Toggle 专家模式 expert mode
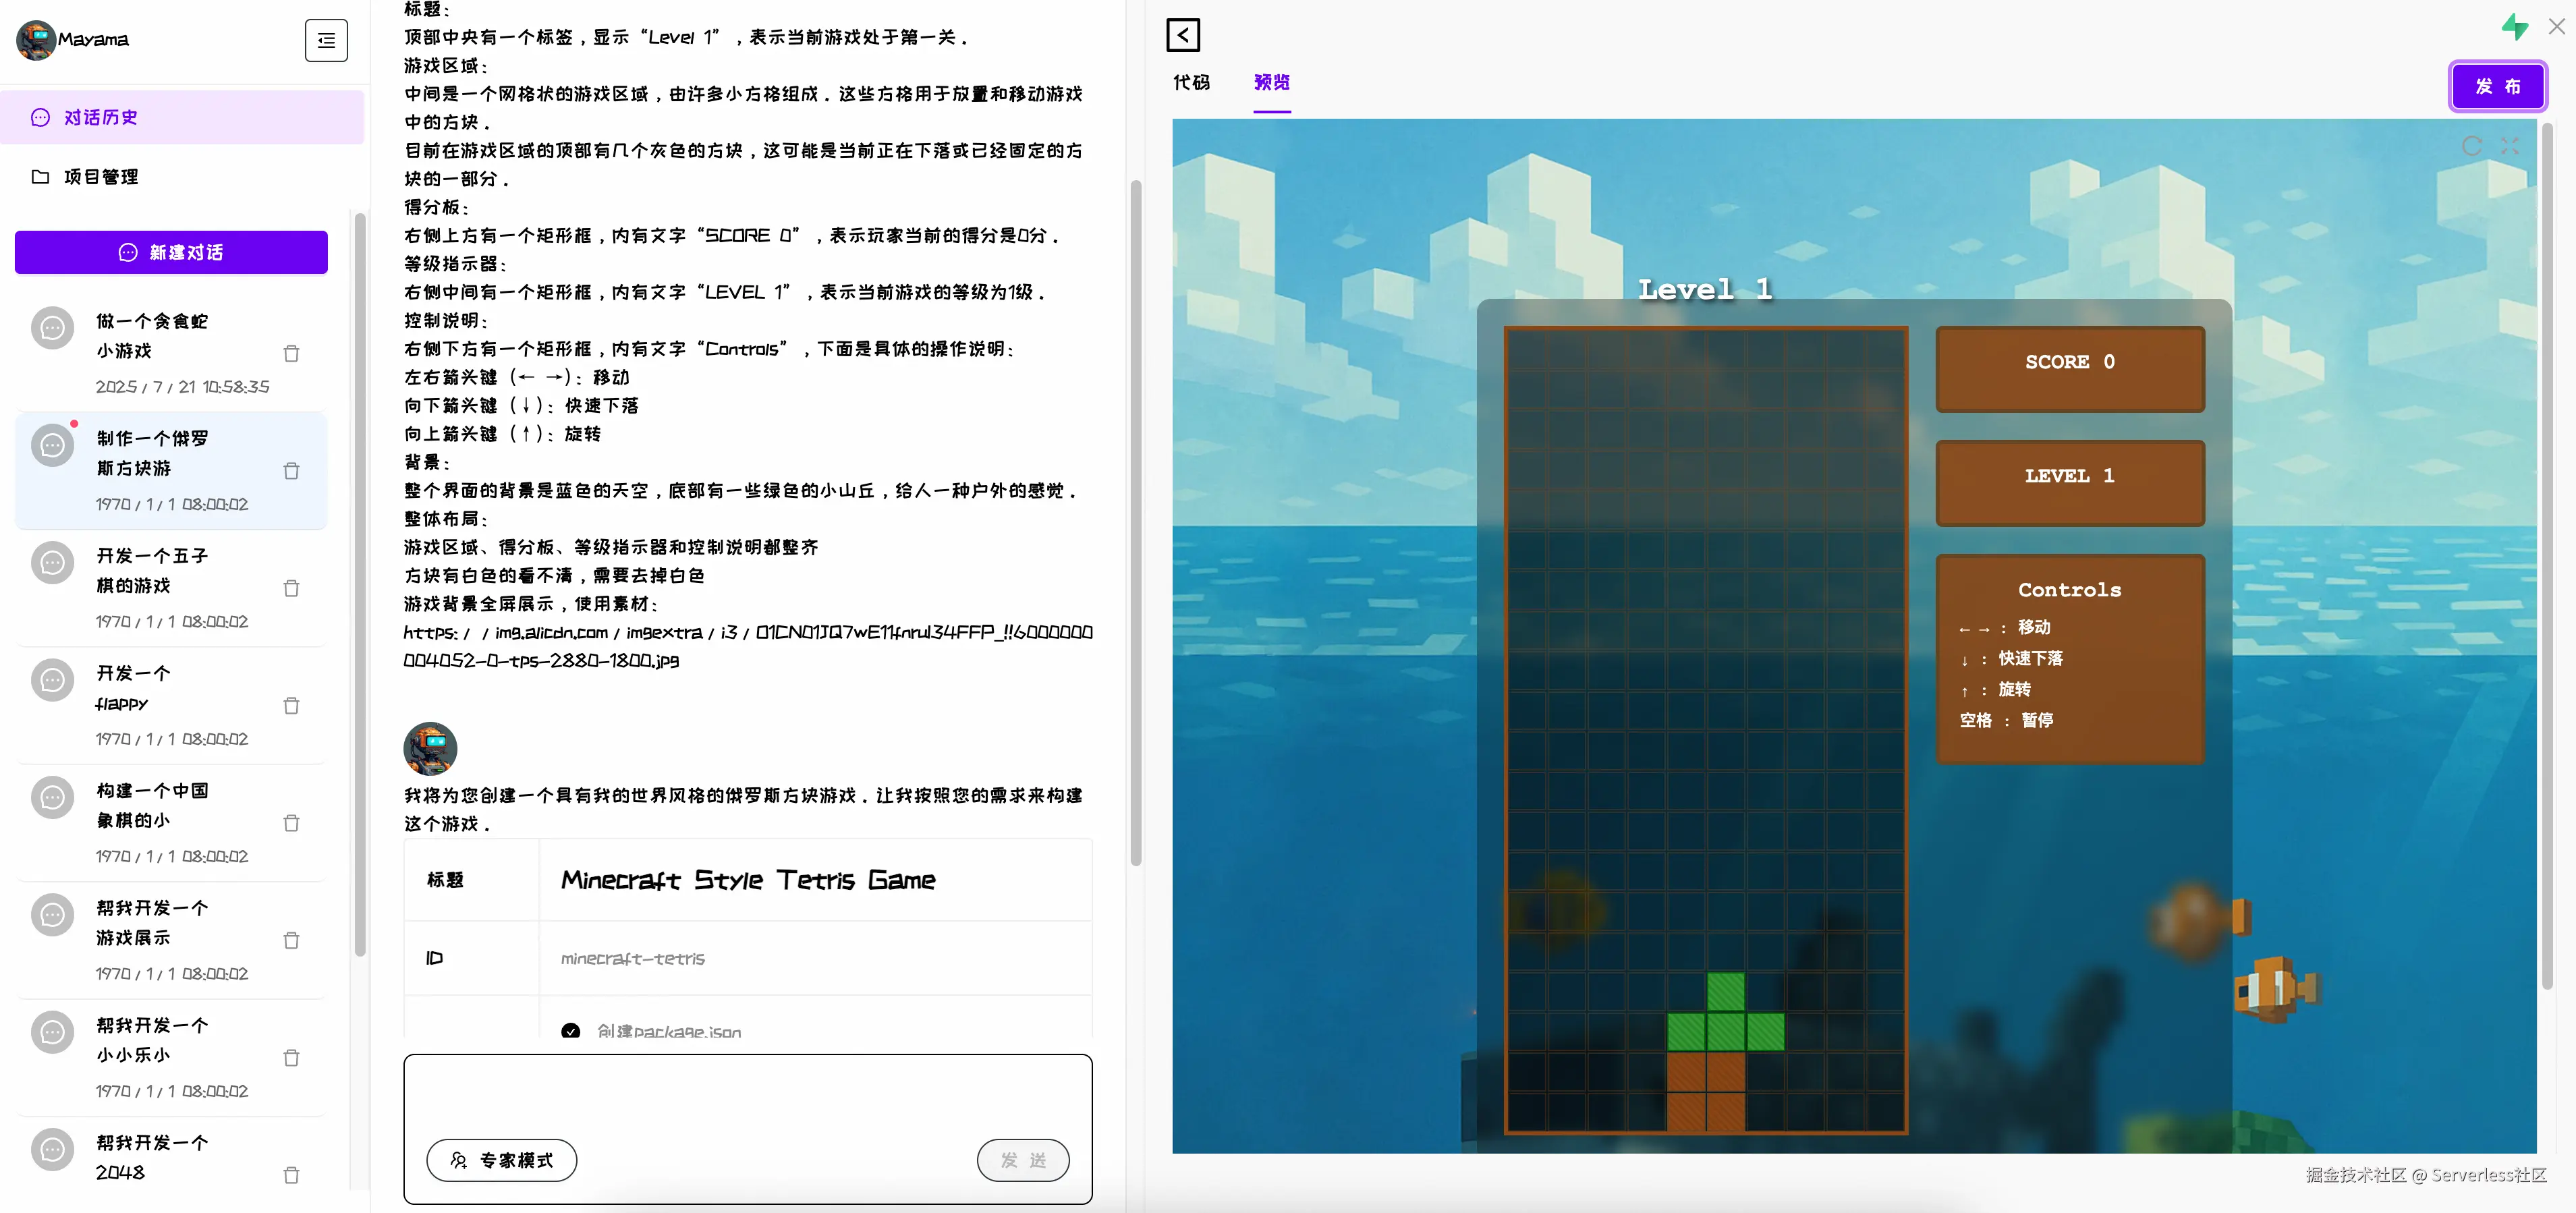The image size is (2576, 1213). 502,1160
